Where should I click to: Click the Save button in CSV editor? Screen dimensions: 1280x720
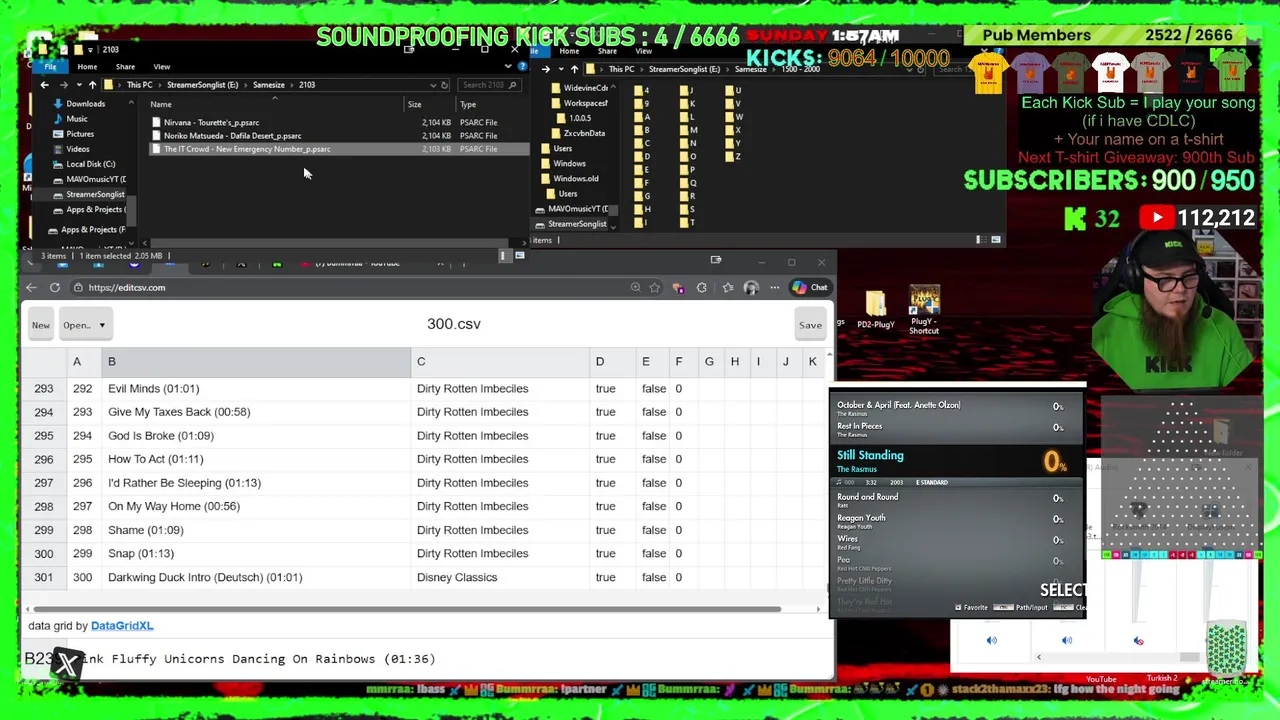(810, 325)
